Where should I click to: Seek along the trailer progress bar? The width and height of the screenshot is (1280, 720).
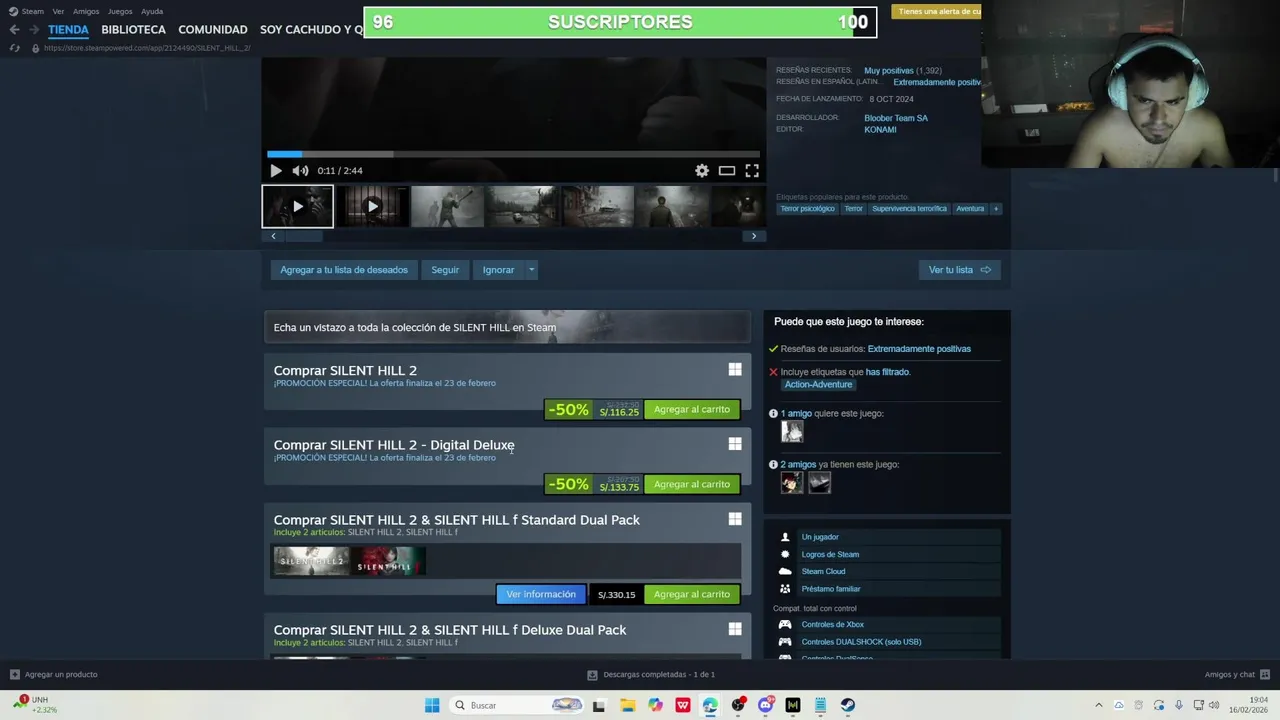513,154
